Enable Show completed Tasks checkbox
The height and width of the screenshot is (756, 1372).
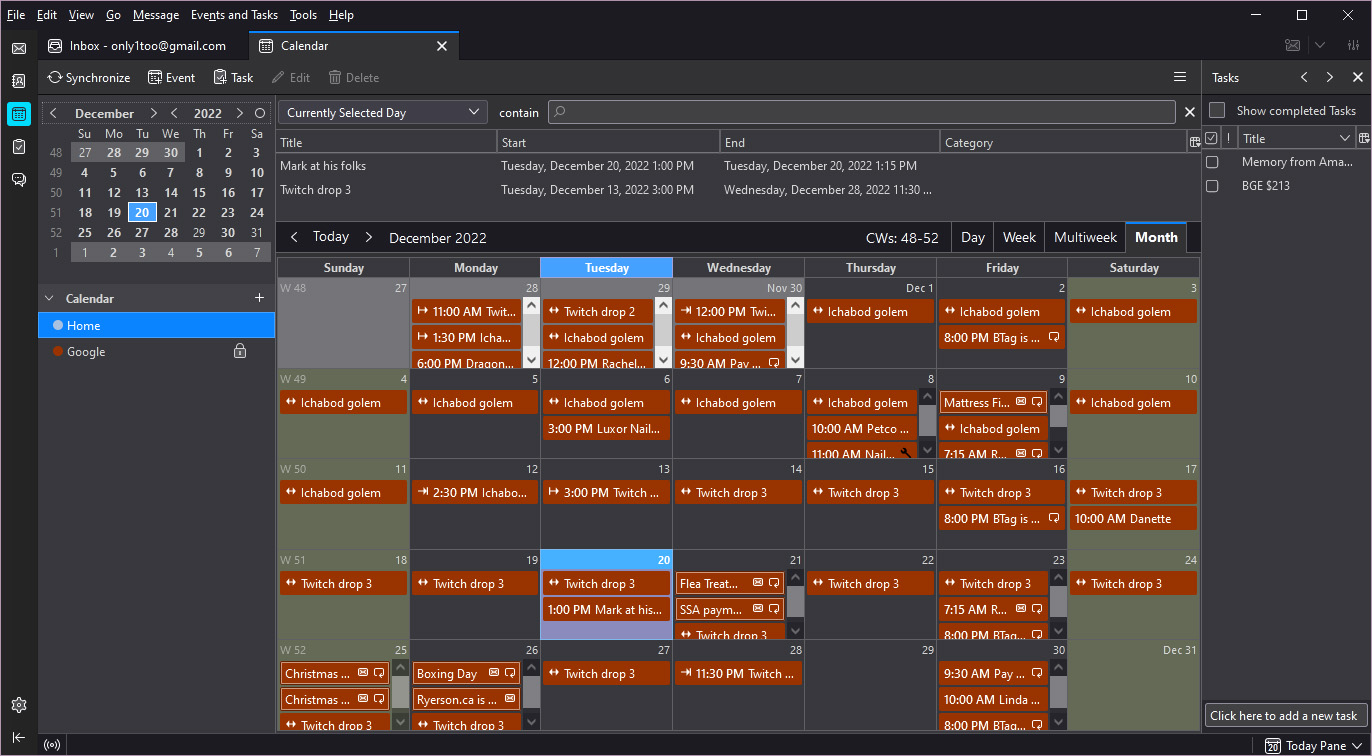(x=1217, y=110)
